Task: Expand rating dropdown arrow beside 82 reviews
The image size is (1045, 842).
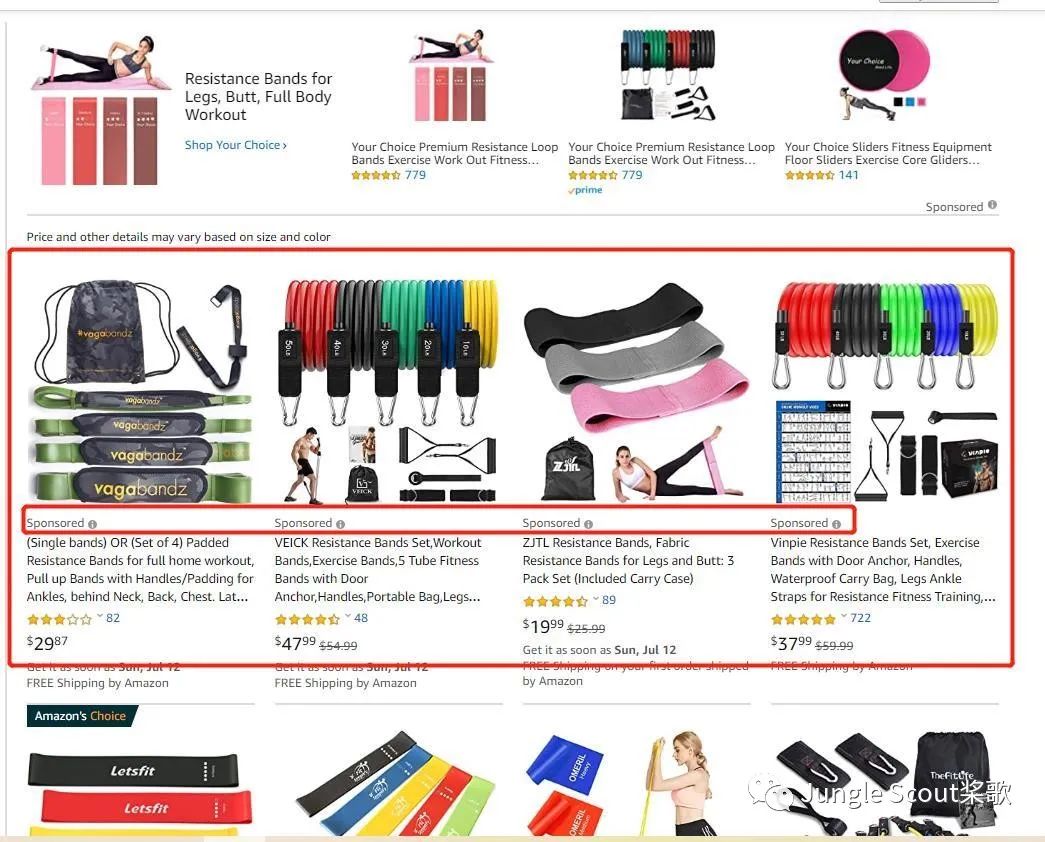Action: click(x=99, y=616)
